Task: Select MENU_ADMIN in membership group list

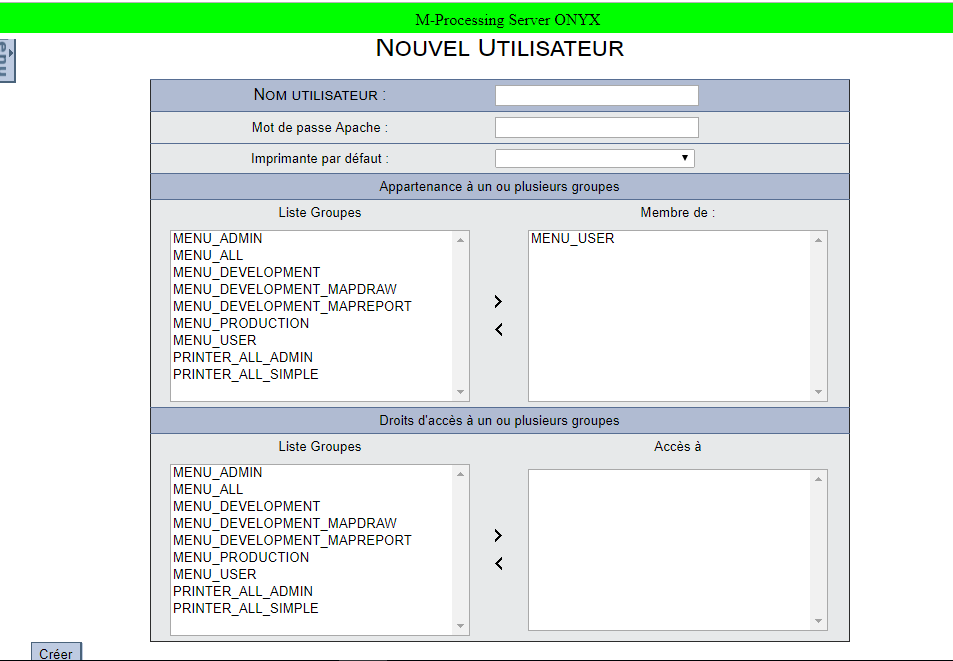Action: (218, 239)
